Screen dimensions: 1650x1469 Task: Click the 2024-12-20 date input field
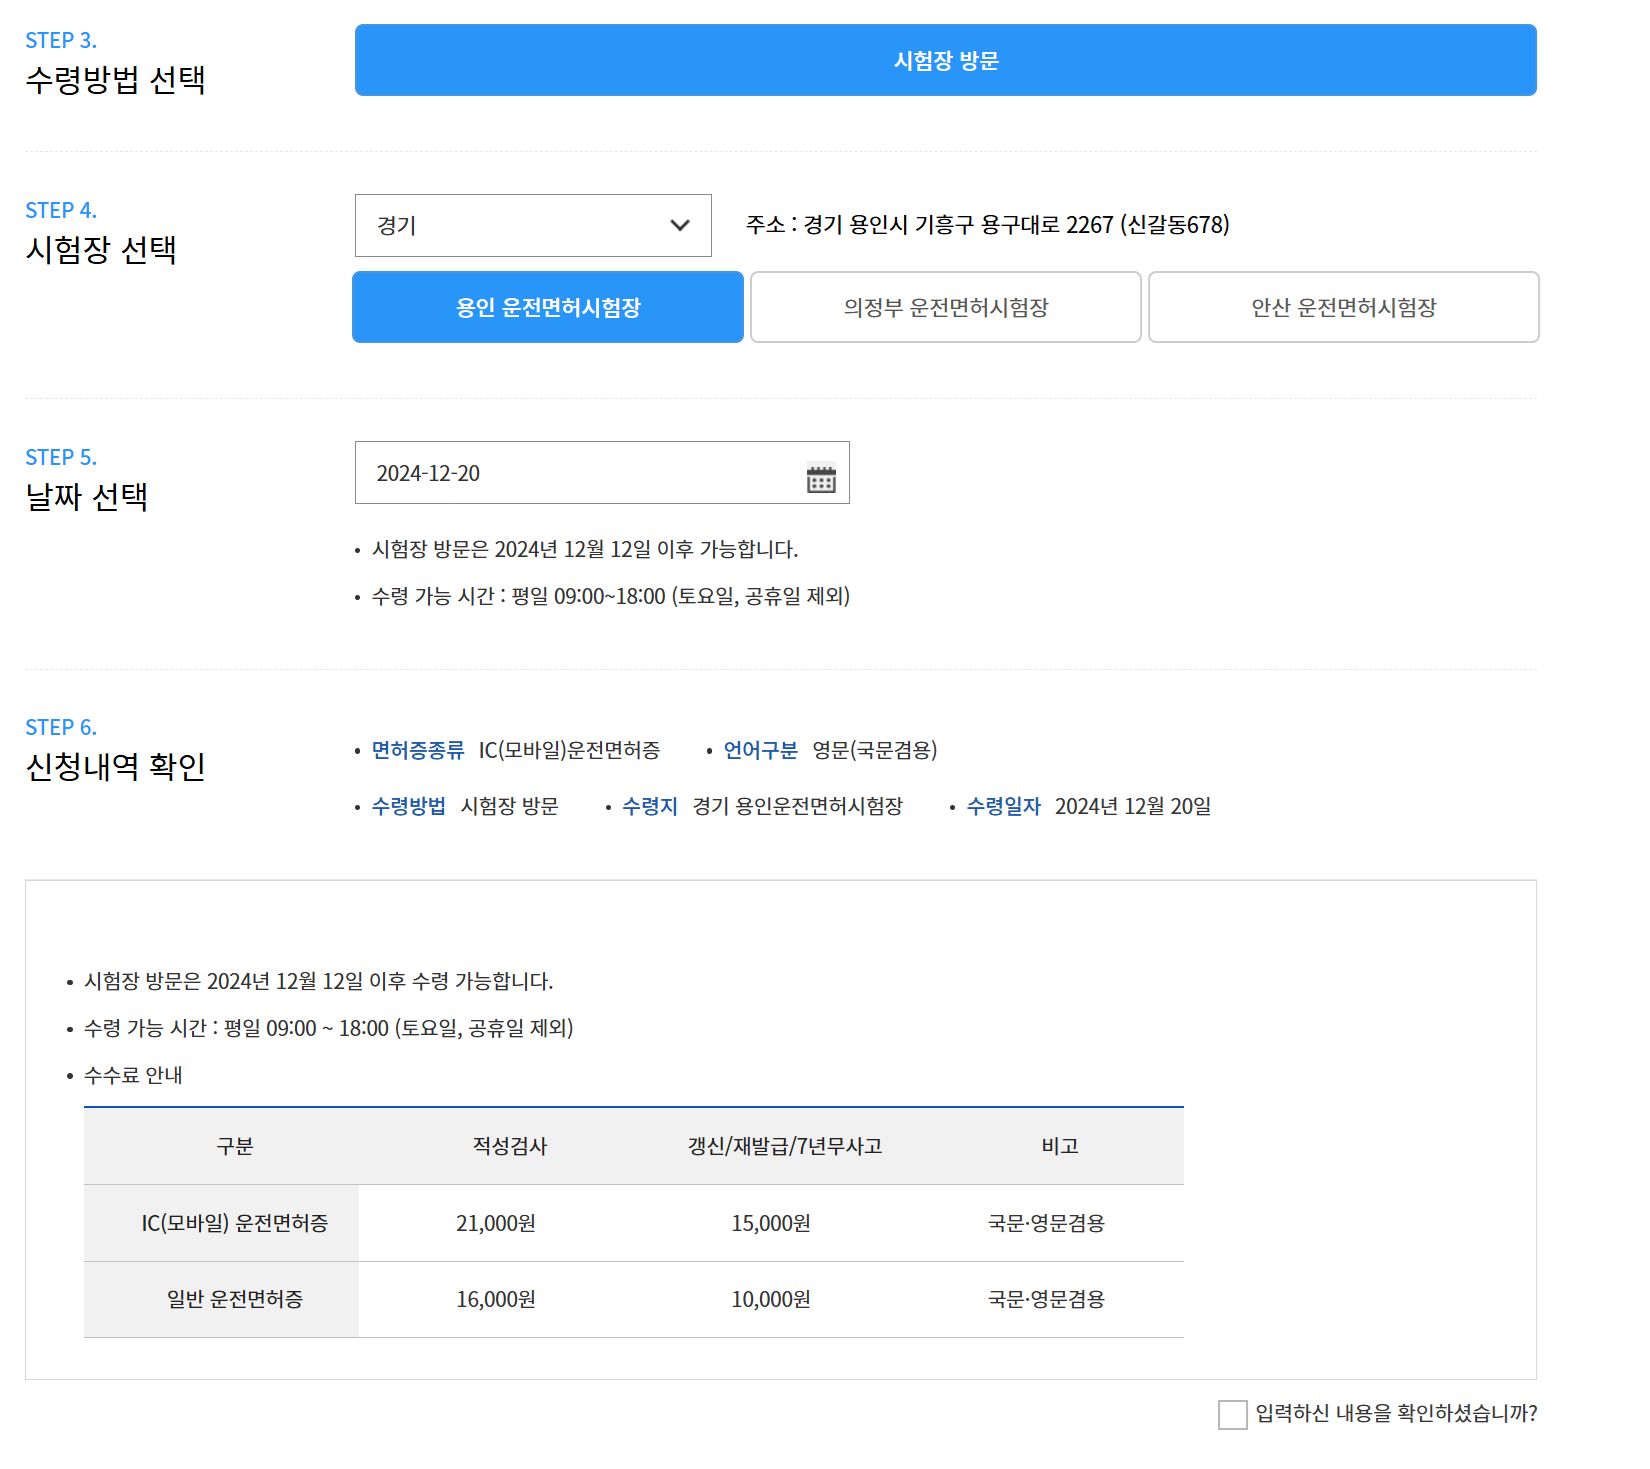point(602,473)
